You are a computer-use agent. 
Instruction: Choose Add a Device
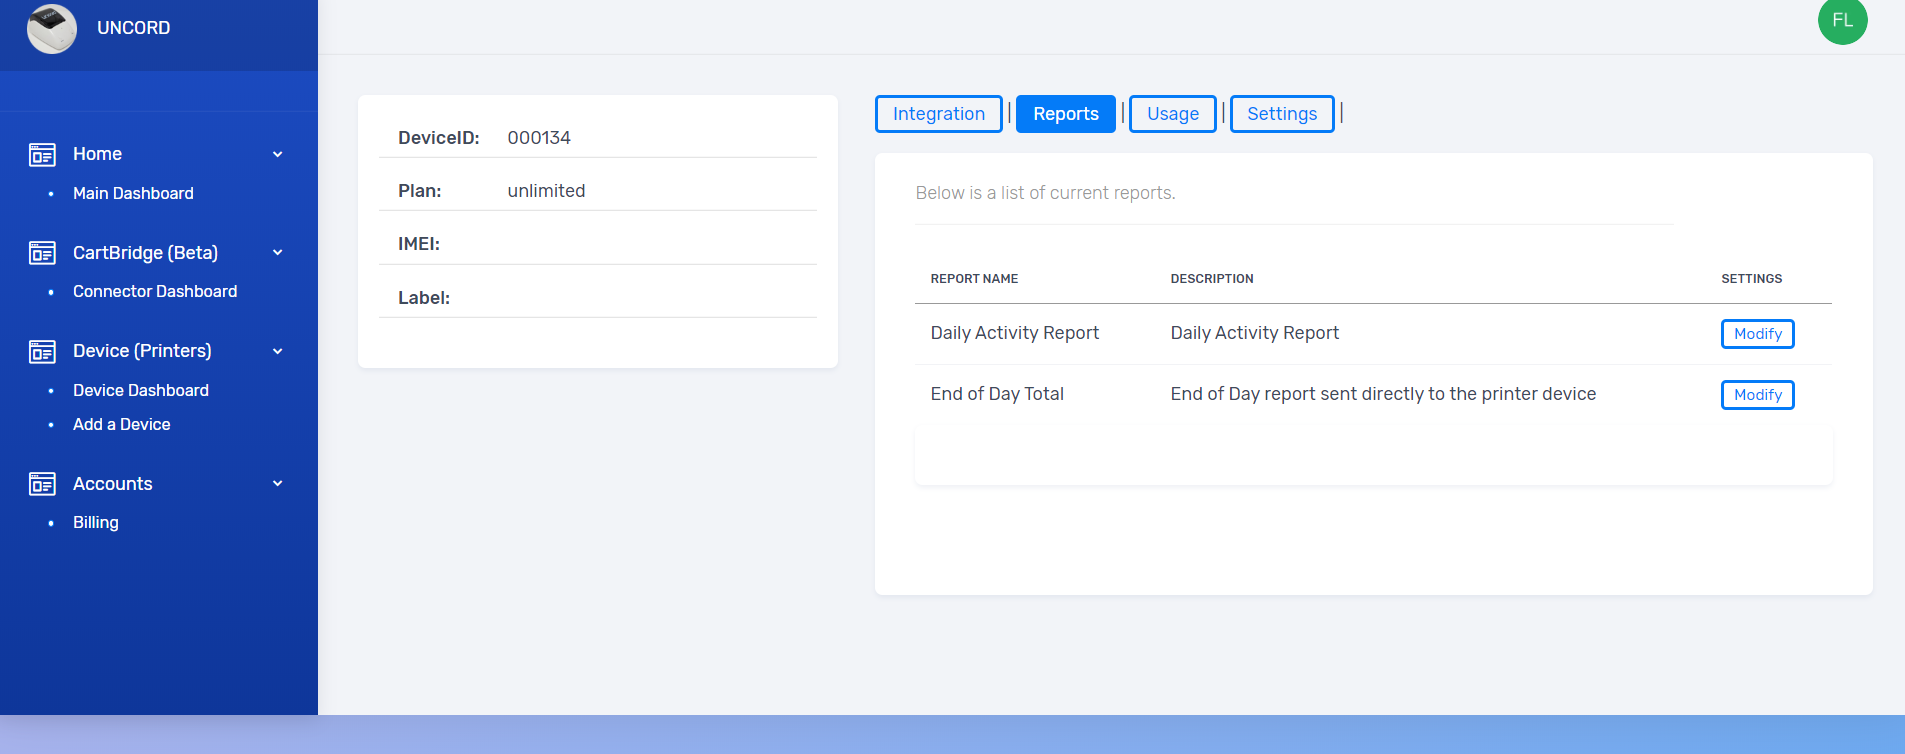(122, 424)
